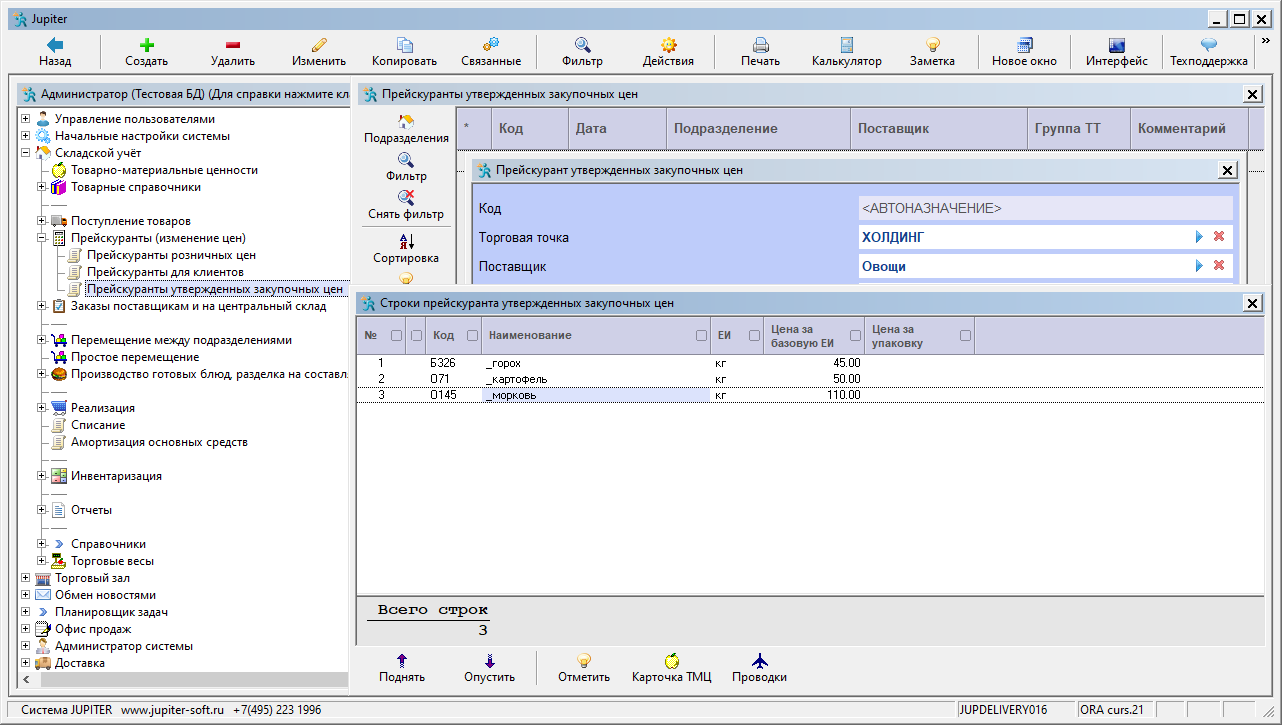Click the Поднять up arrow button

(x=402, y=668)
